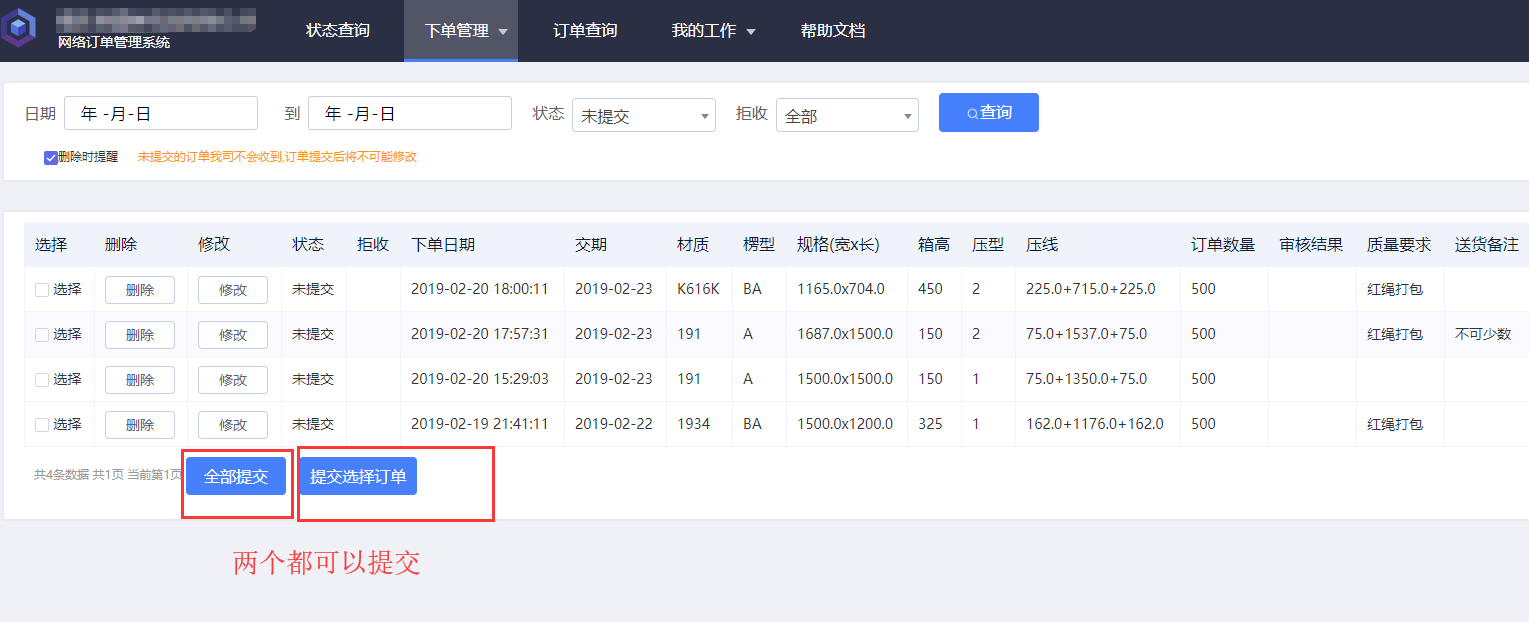Screen dimensions: 1529x622
Task: Toggle the 删除时提醒 checkbox
Action: (x=51, y=158)
